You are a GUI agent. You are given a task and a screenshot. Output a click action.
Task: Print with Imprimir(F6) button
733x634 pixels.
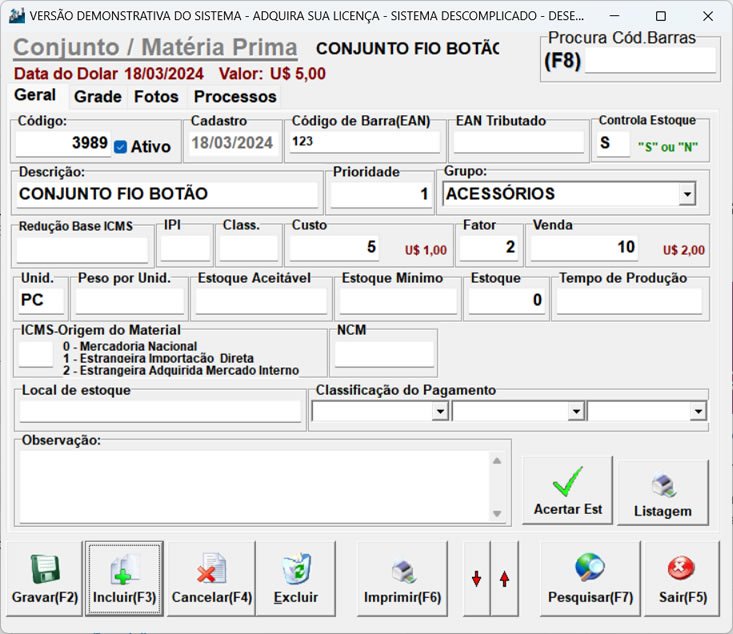click(x=402, y=579)
